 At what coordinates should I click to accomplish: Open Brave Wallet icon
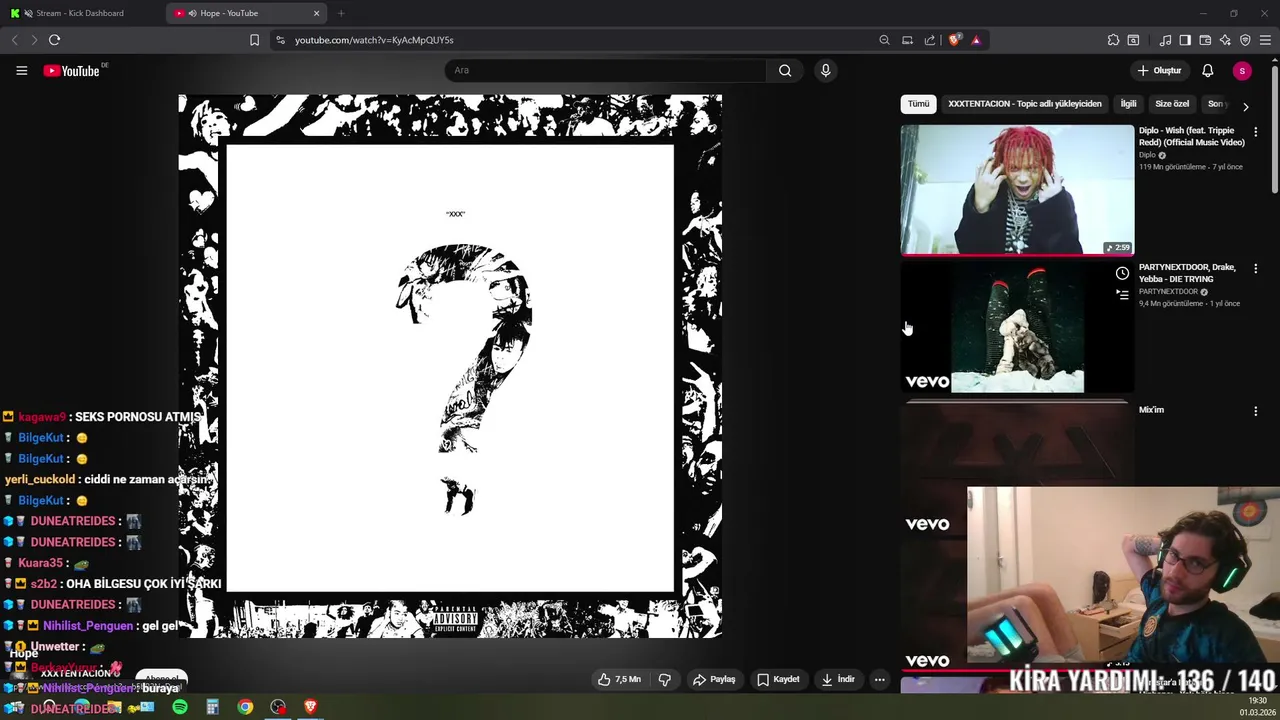coord(1205,40)
